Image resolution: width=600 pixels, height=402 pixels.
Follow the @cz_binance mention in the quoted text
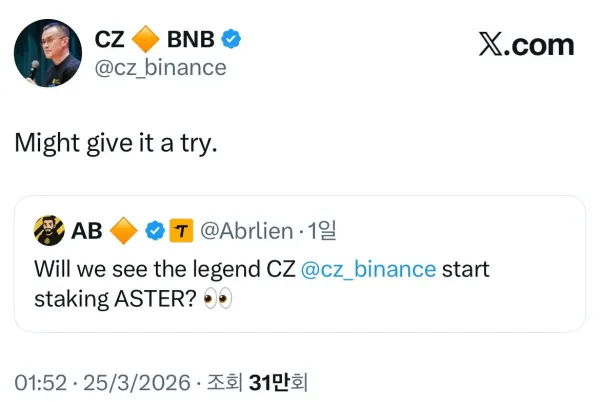tap(368, 269)
